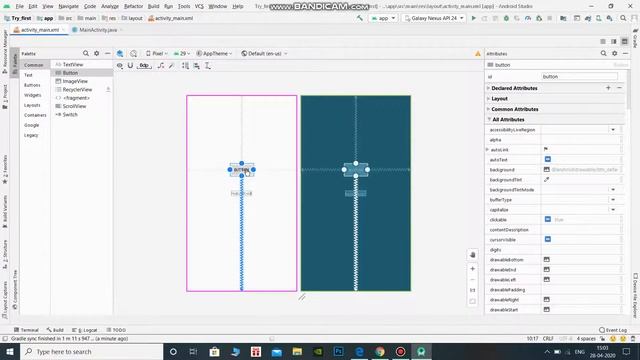Open the view options eye icon

(x=120, y=66)
